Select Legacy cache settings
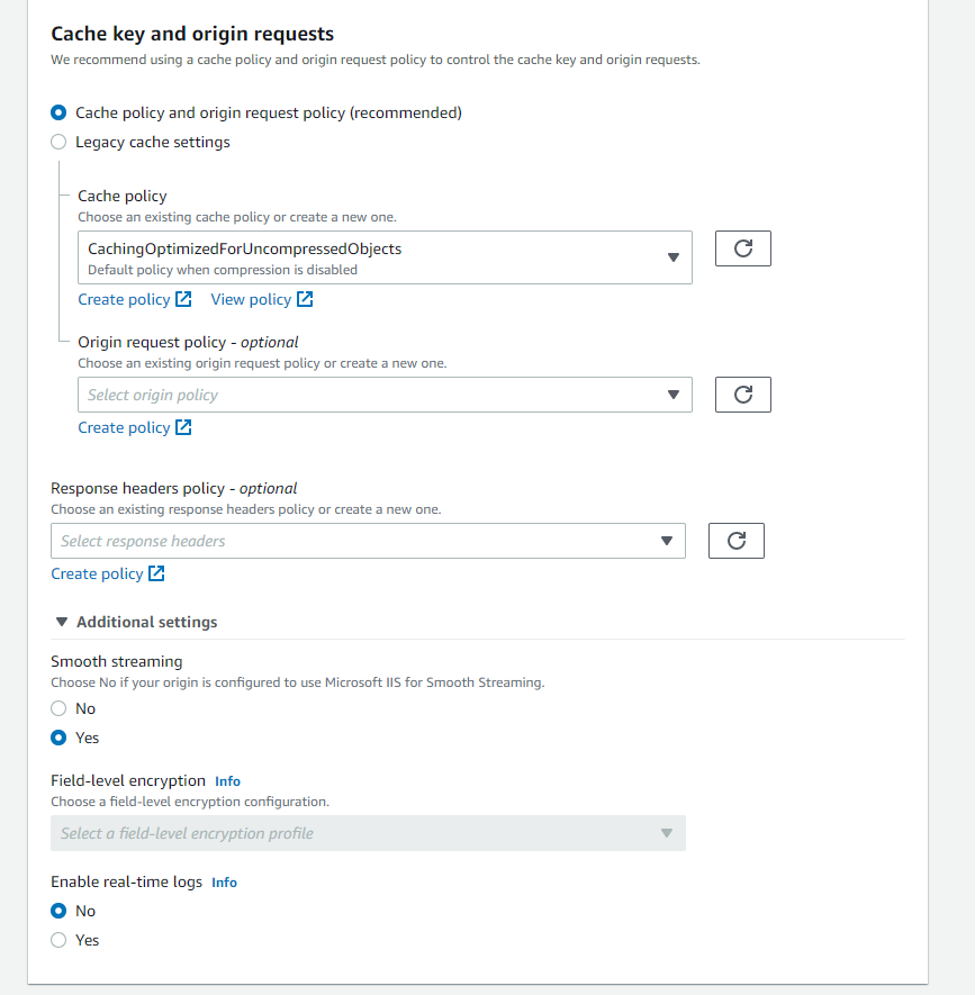The height and width of the screenshot is (995, 977). (58, 142)
